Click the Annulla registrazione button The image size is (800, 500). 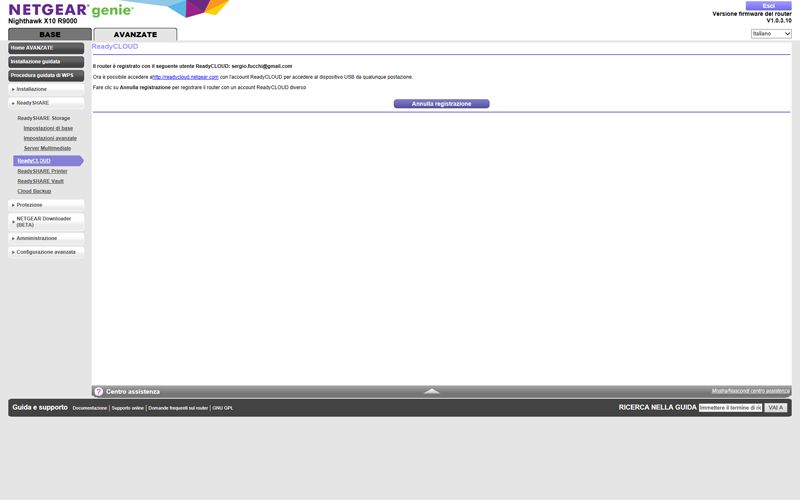(441, 104)
